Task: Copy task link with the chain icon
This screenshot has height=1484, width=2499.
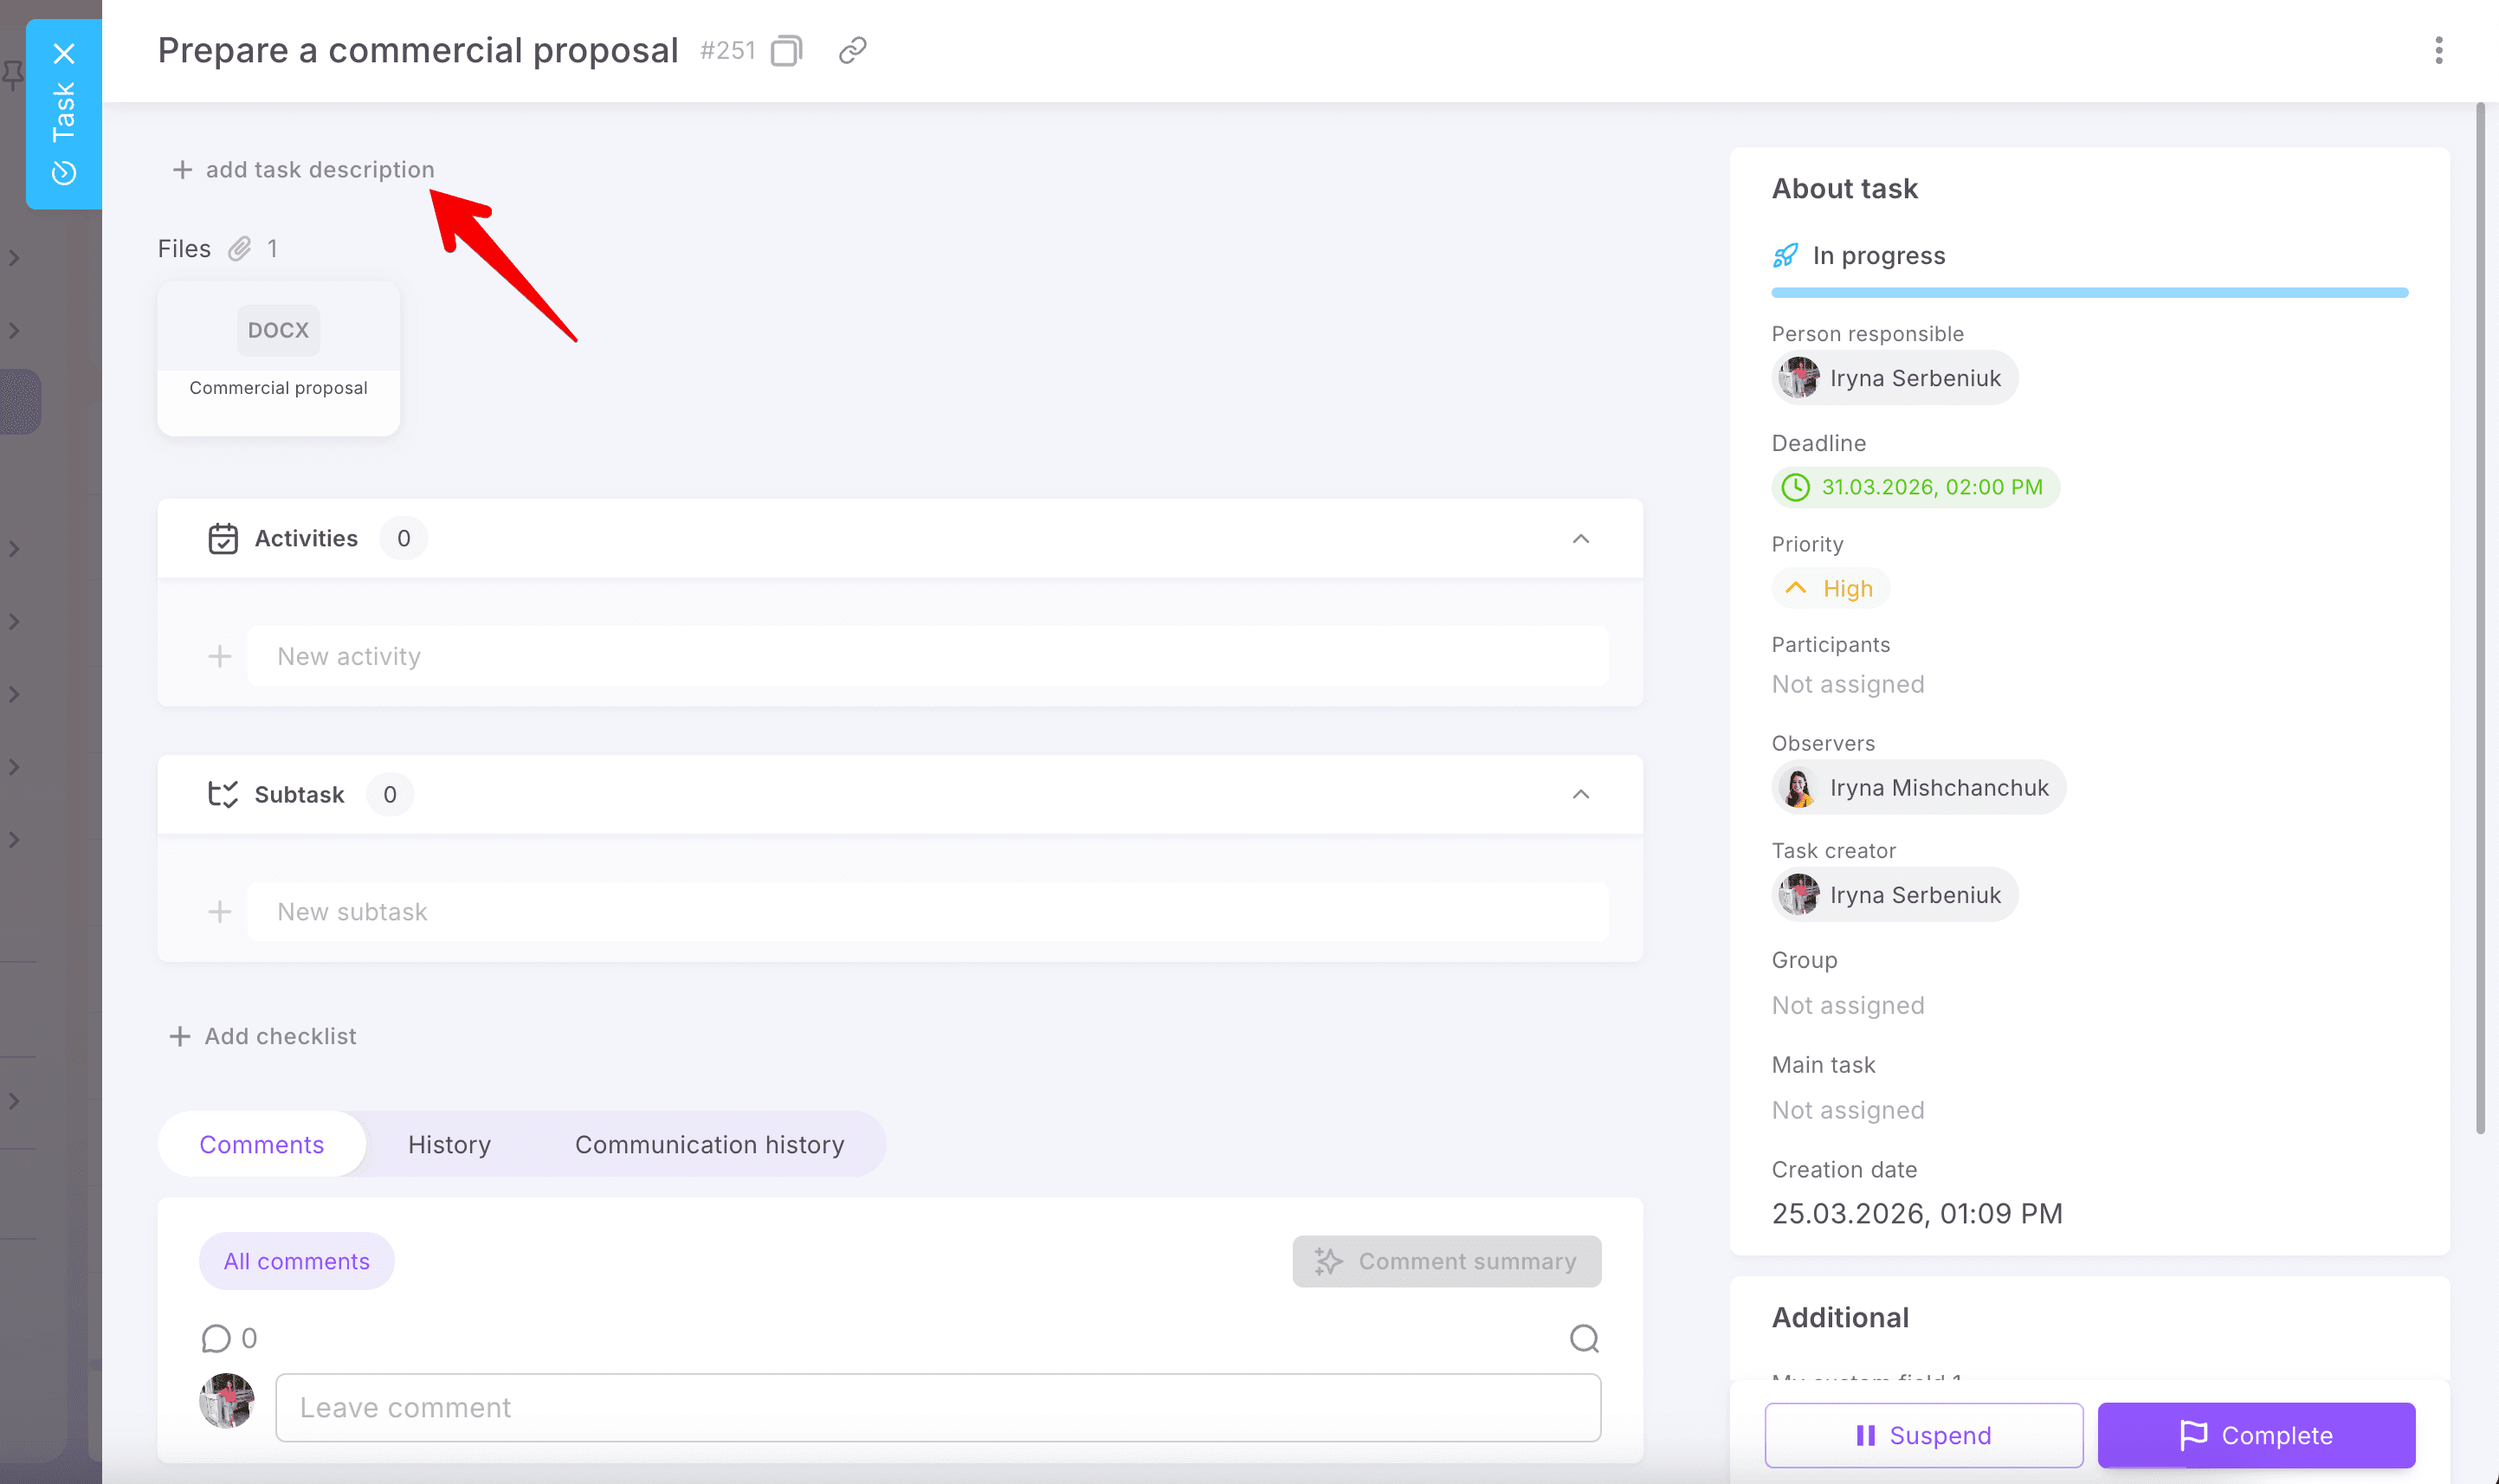Action: click(x=852, y=50)
